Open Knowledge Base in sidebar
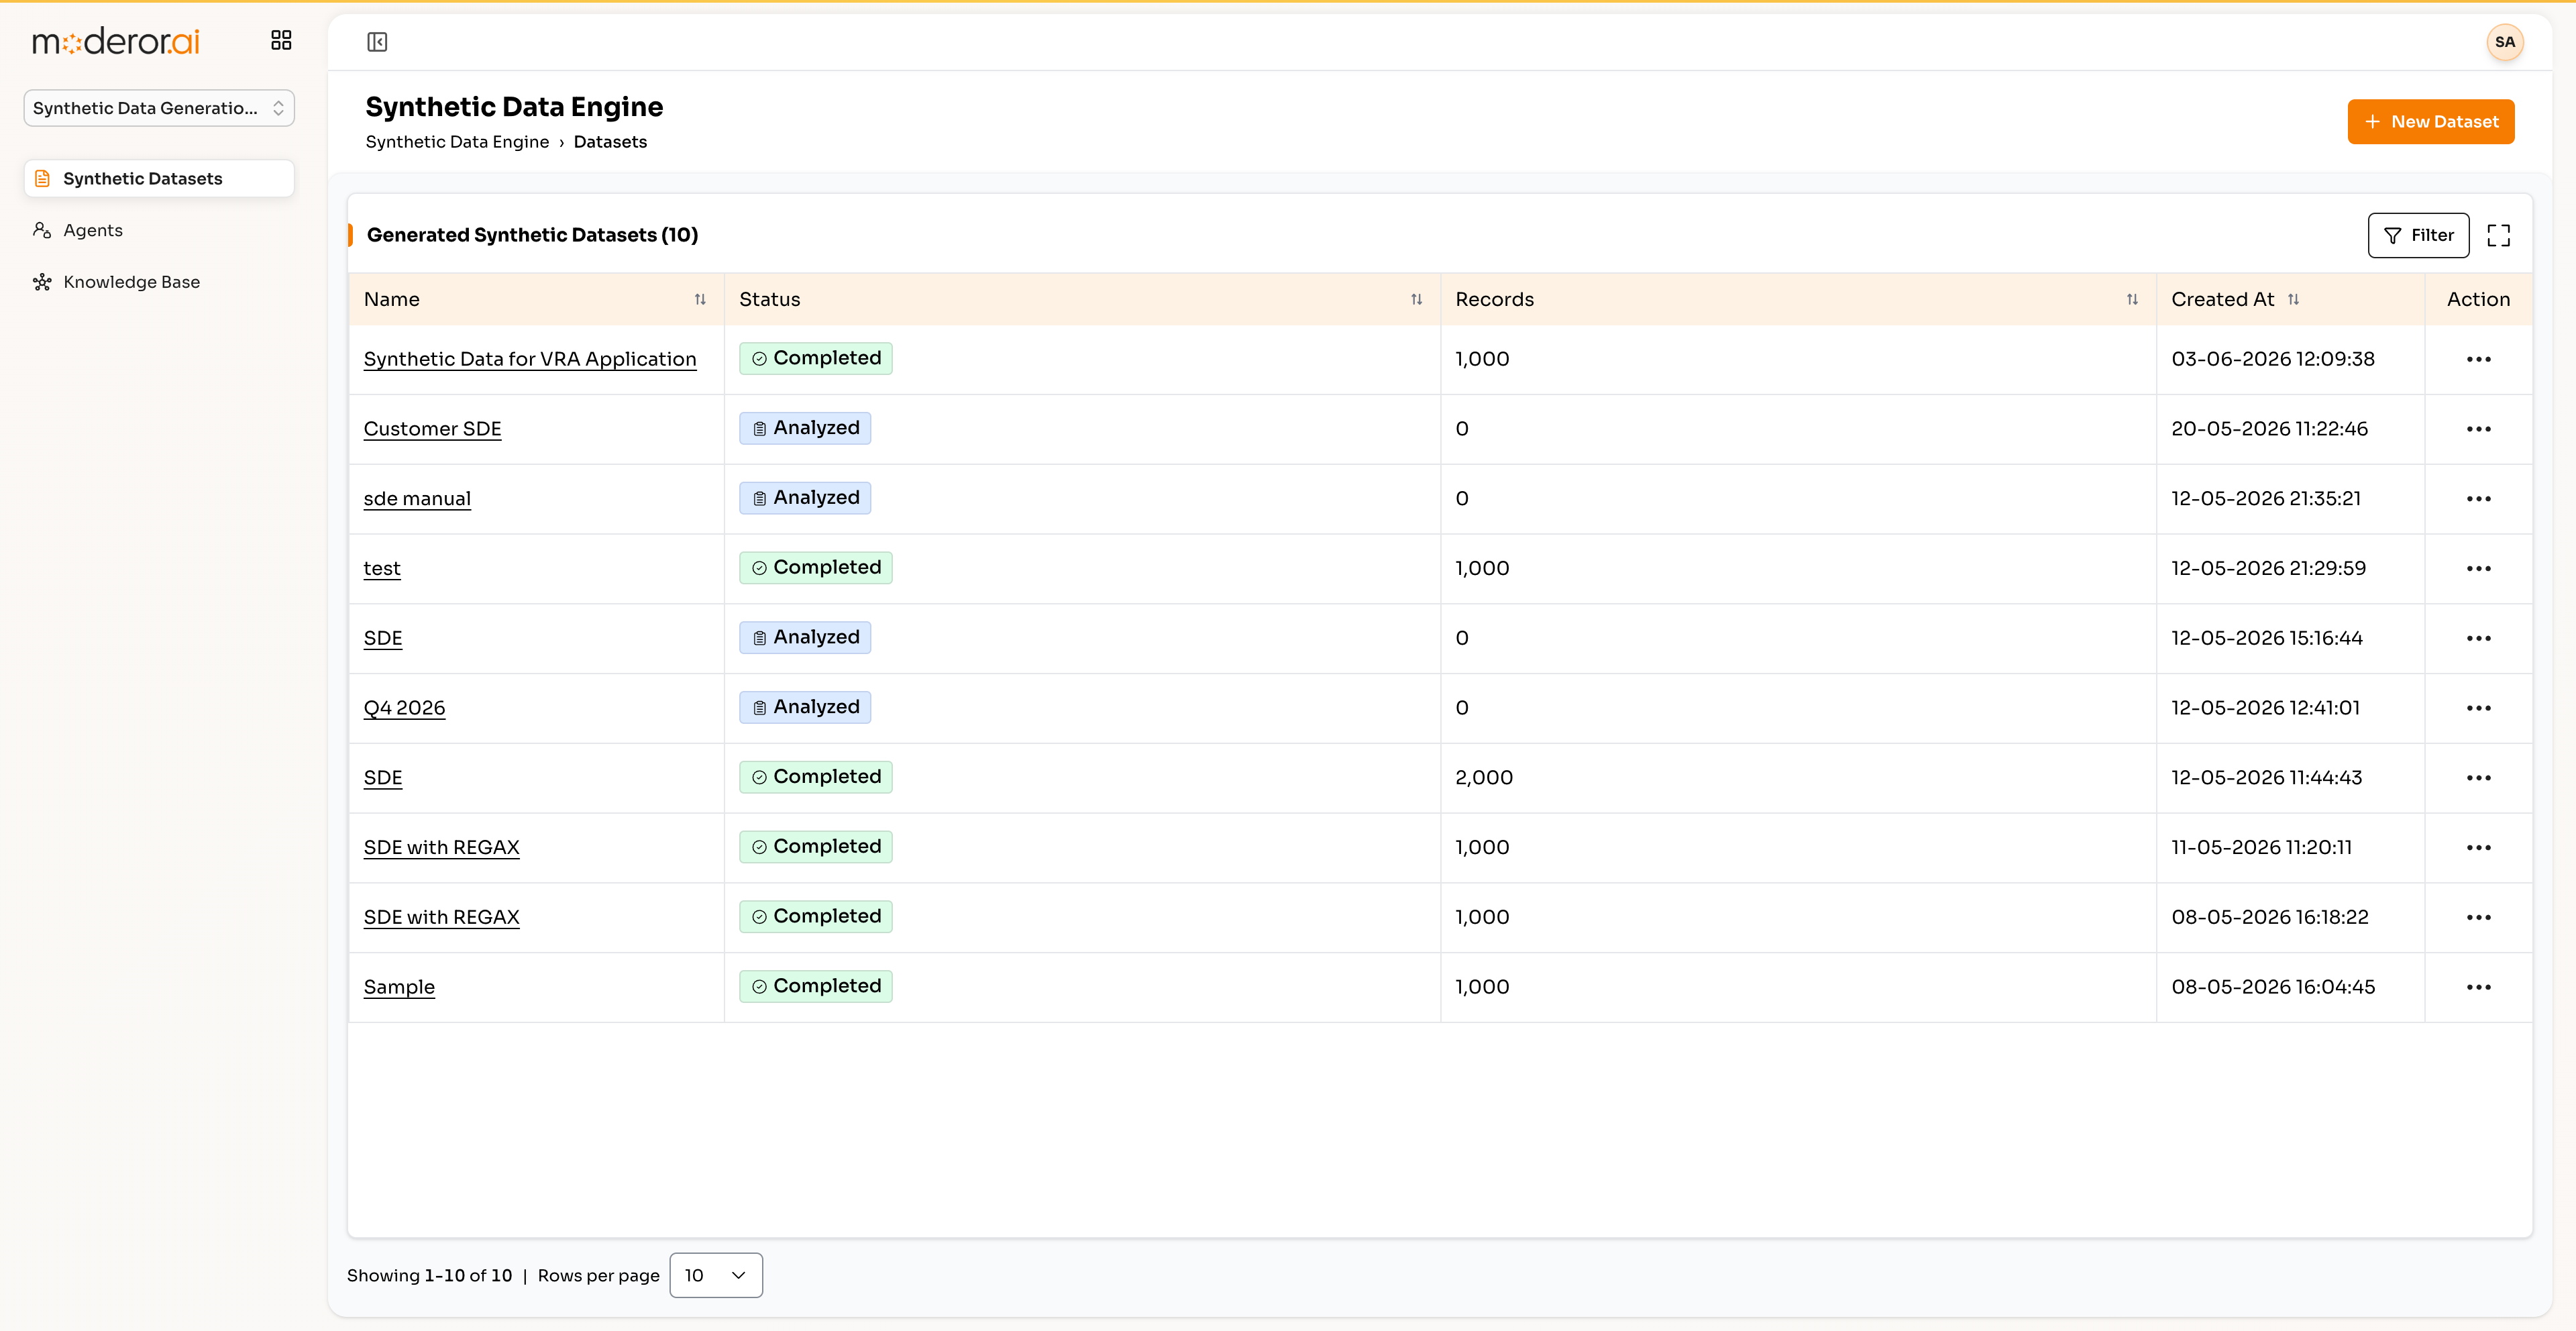This screenshot has width=2576, height=1331. click(116, 282)
